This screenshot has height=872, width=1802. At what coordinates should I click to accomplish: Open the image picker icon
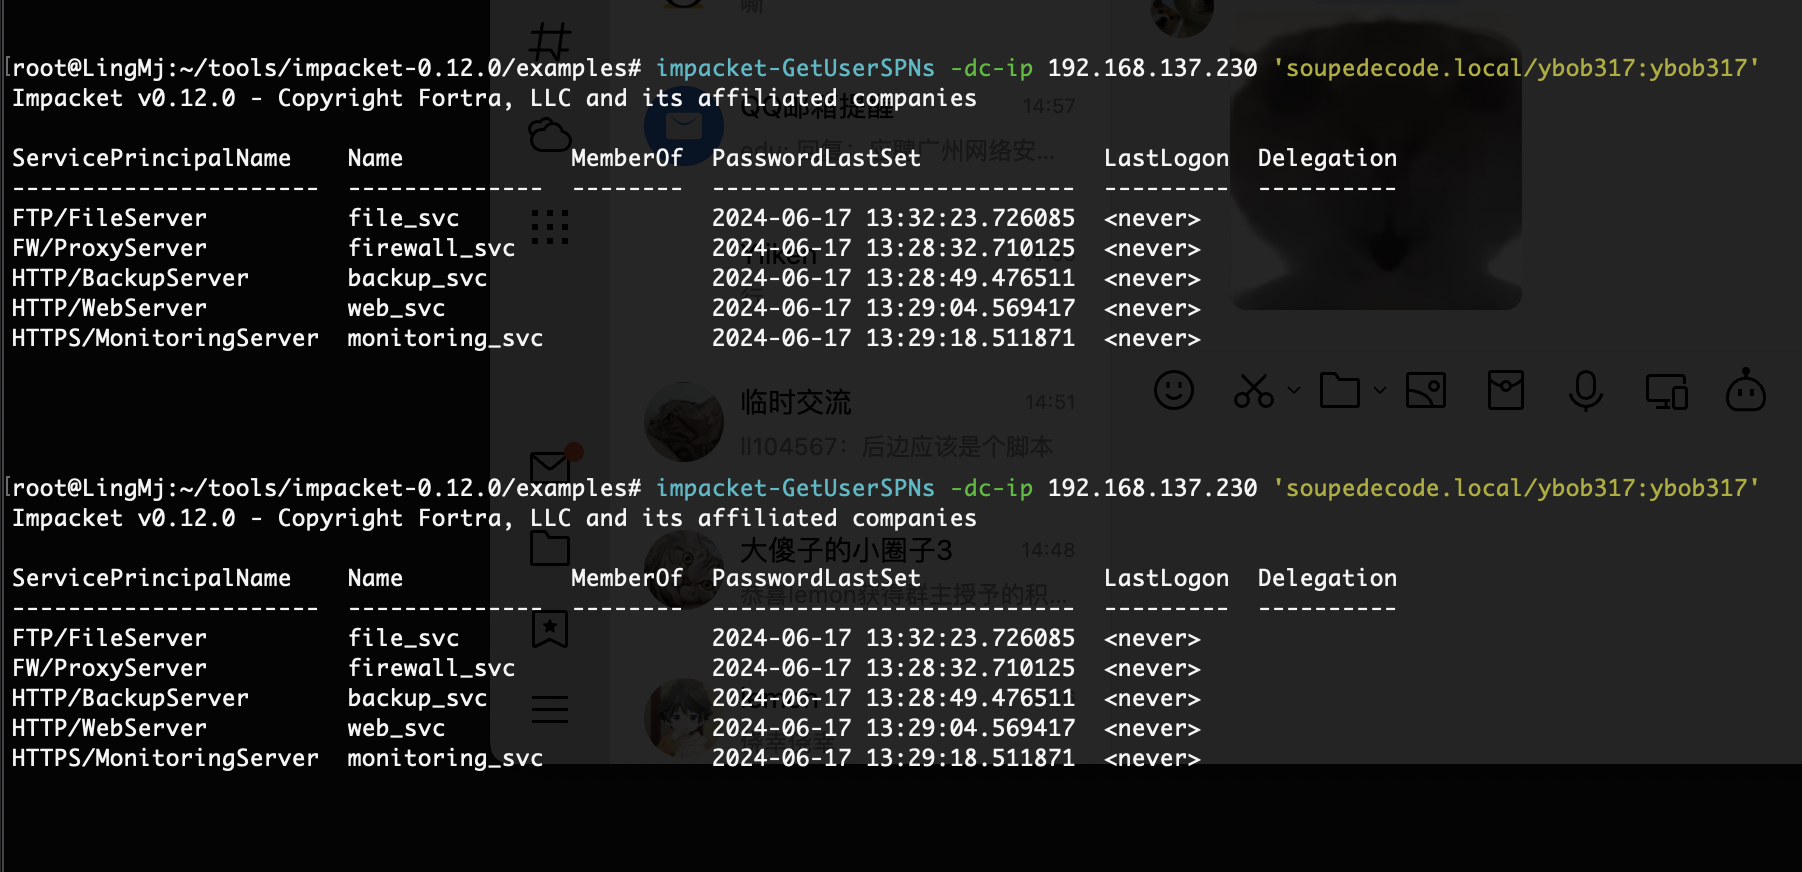(x=1425, y=390)
